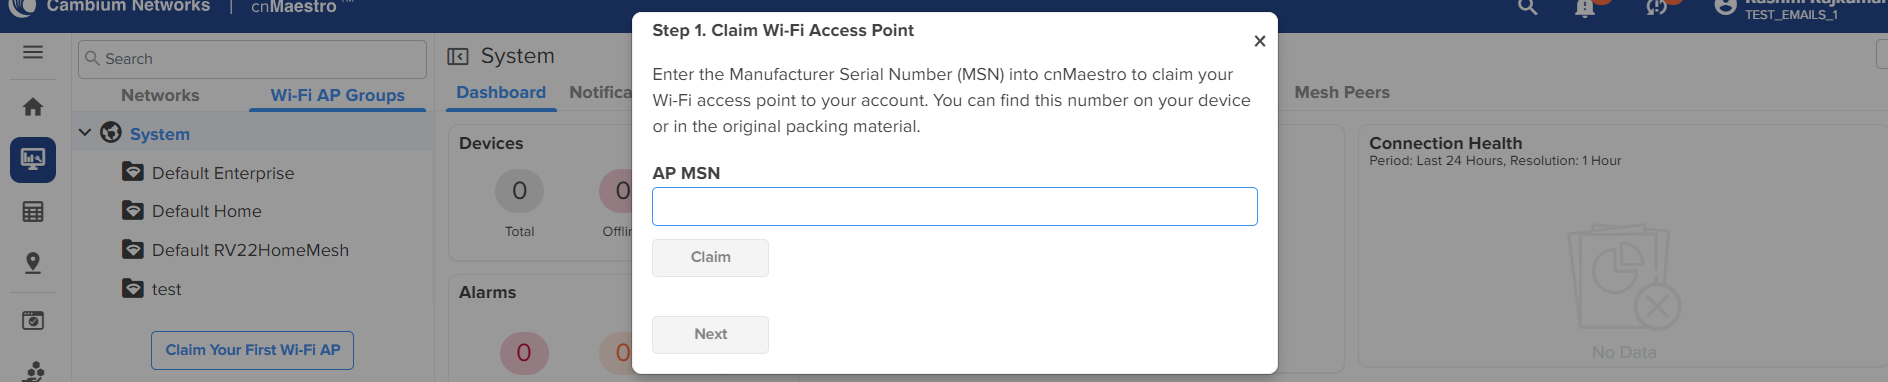
Task: Open the Mesh Peers tab
Action: coord(1342,92)
